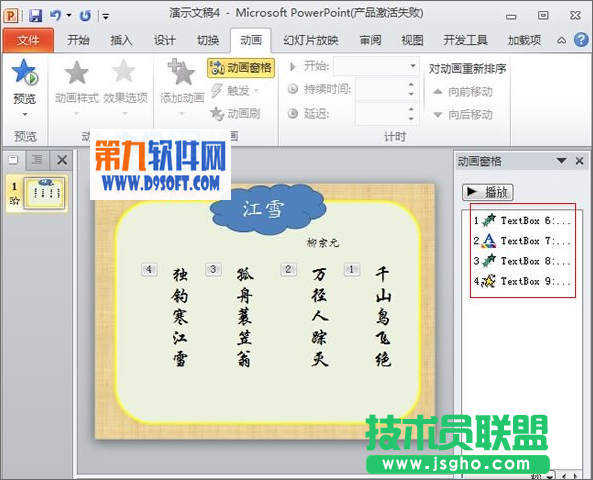The height and width of the screenshot is (480, 593).
Task: Close the slide thumbnail pane
Action: tap(62, 160)
